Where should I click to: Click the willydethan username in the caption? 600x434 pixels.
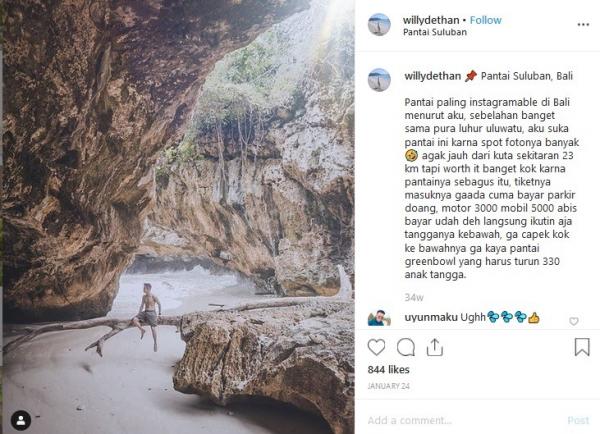click(432, 75)
